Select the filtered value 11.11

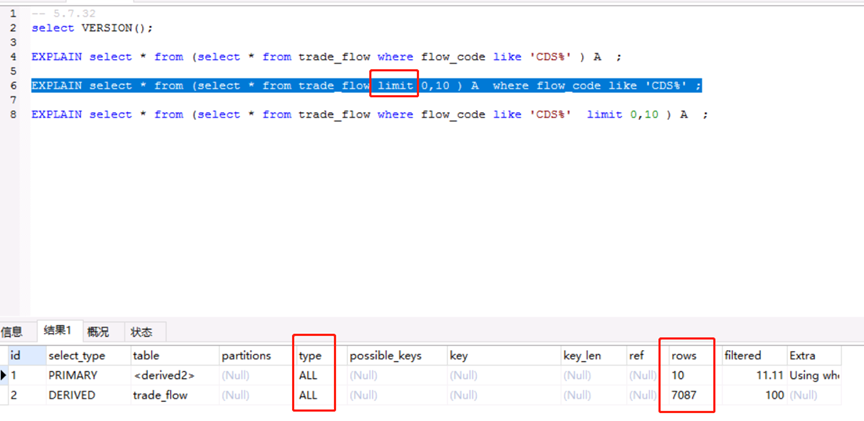pyautogui.click(x=754, y=375)
